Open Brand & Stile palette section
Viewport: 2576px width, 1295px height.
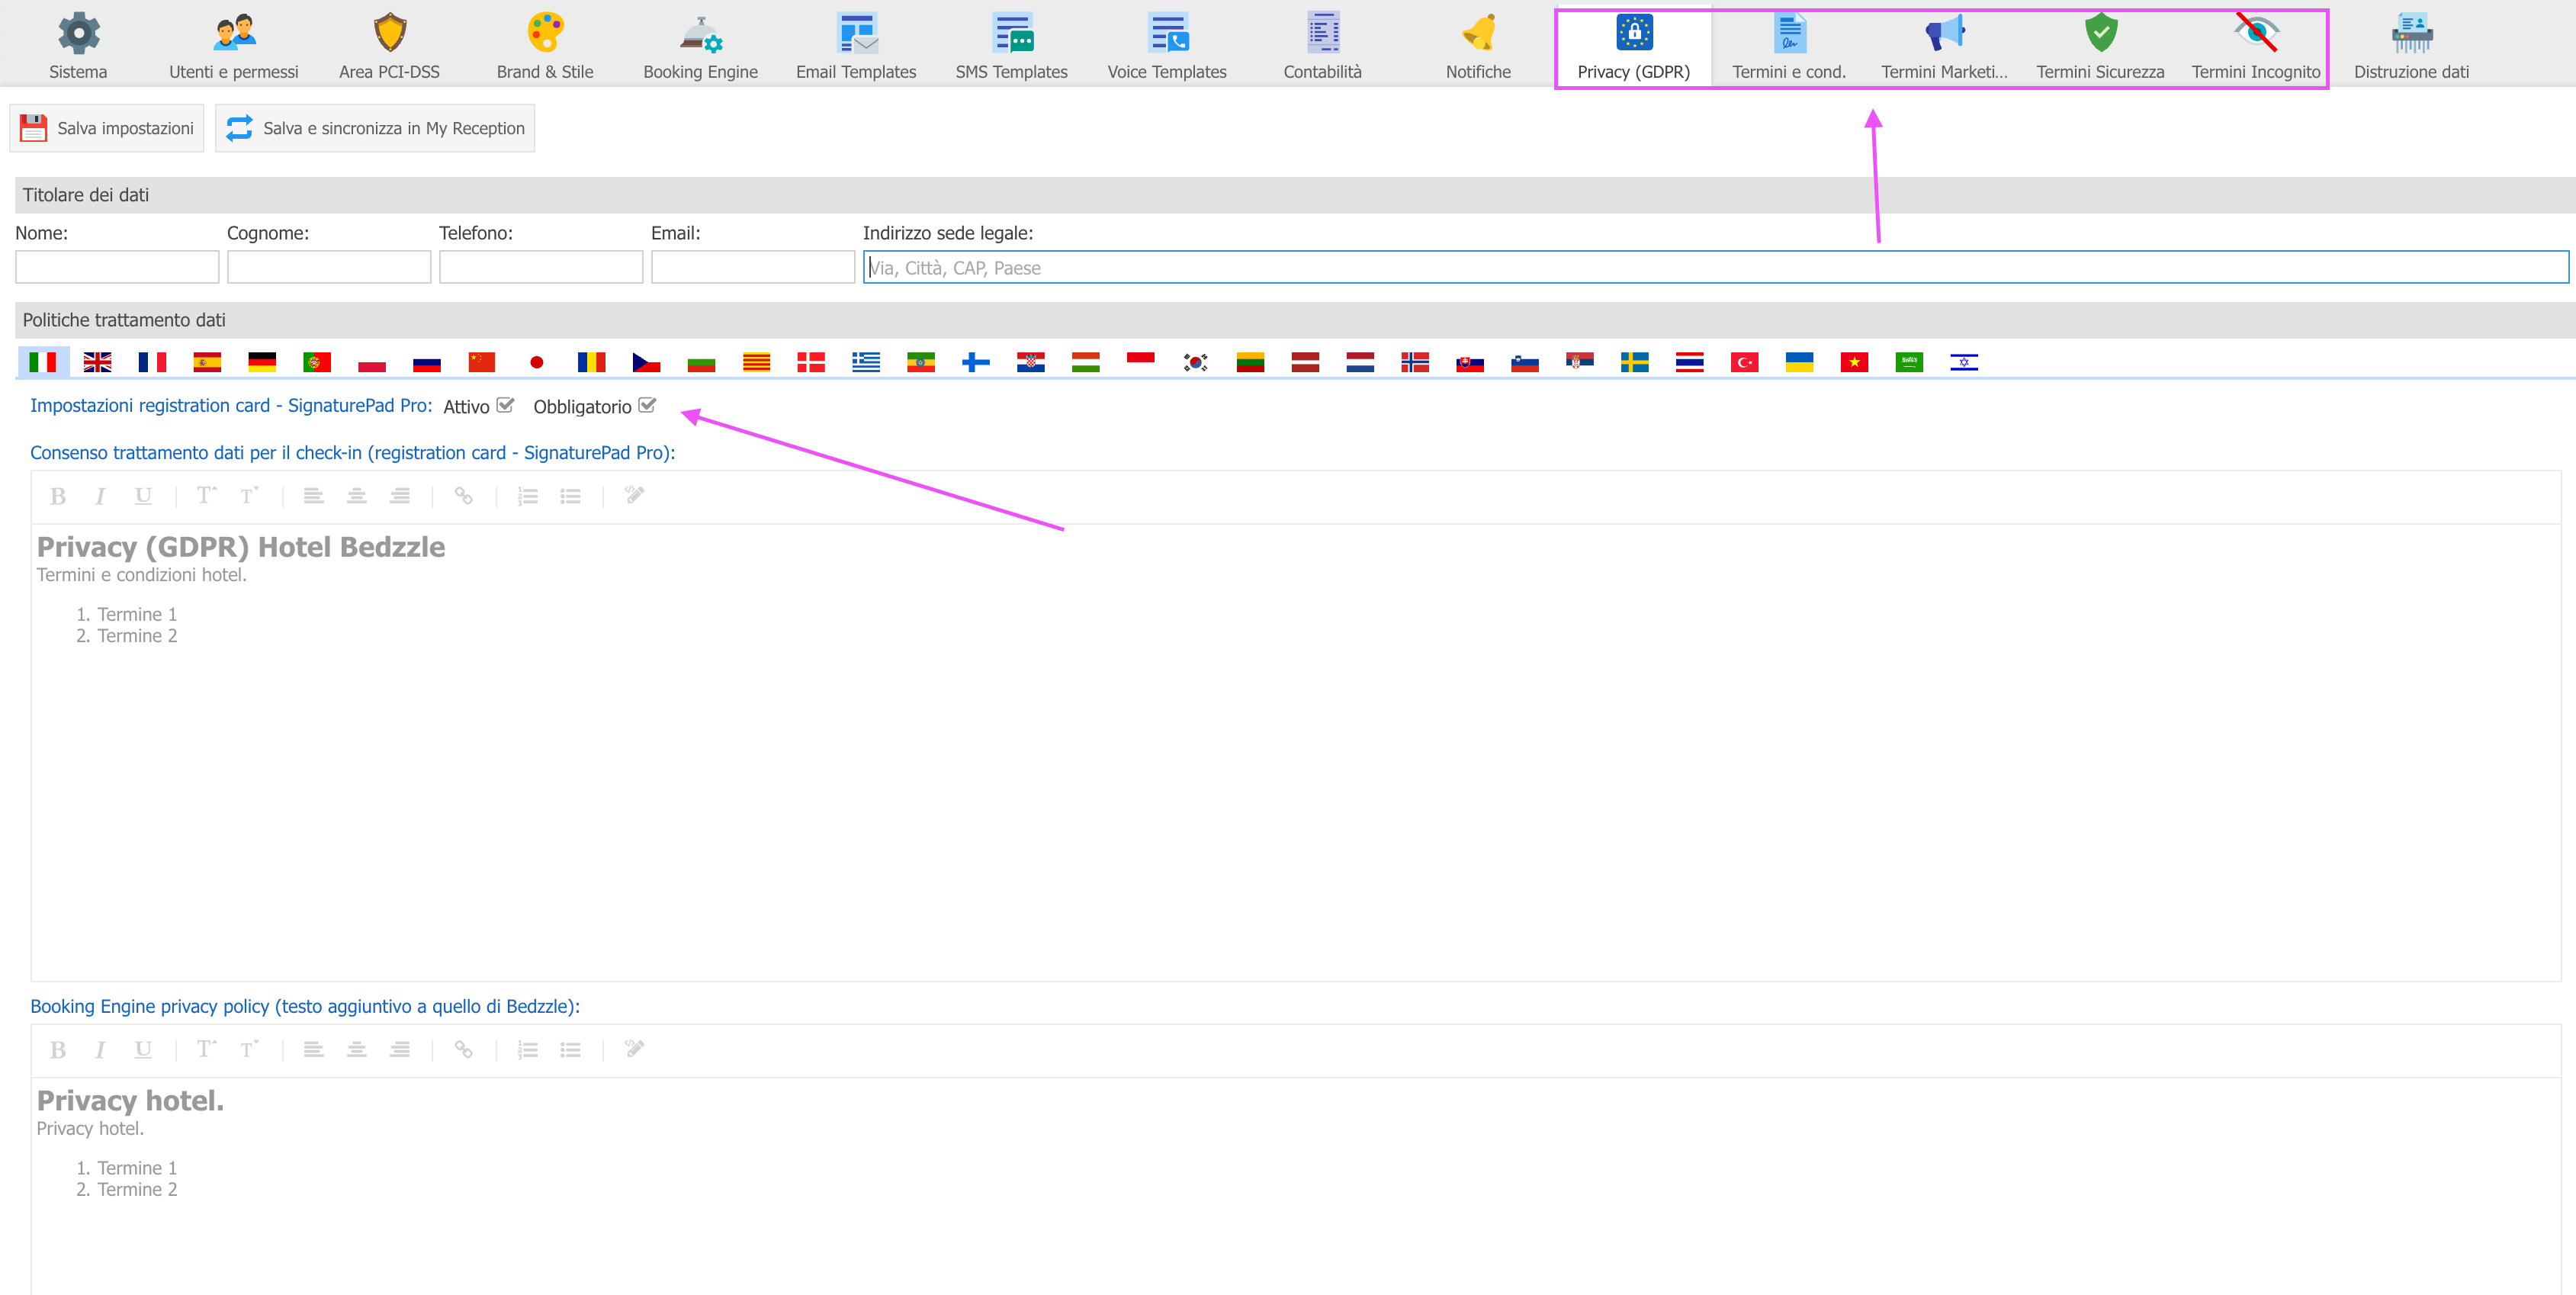point(545,46)
